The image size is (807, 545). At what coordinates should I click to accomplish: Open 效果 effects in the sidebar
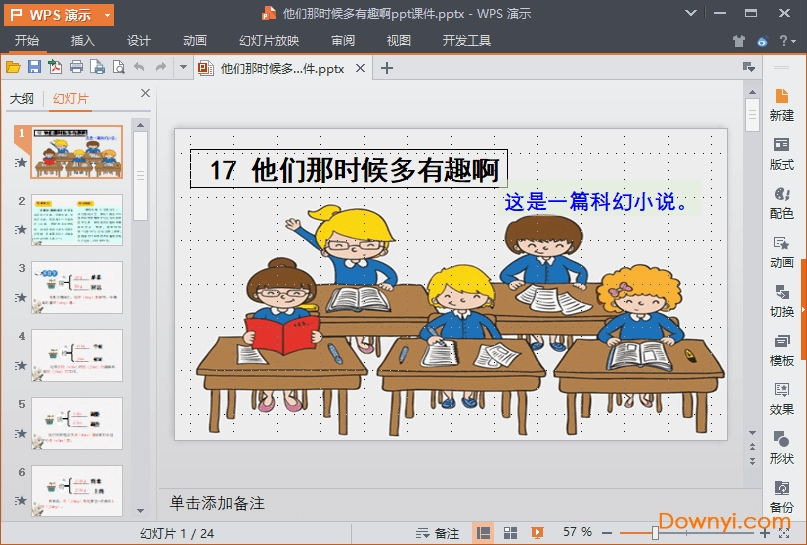[781, 399]
